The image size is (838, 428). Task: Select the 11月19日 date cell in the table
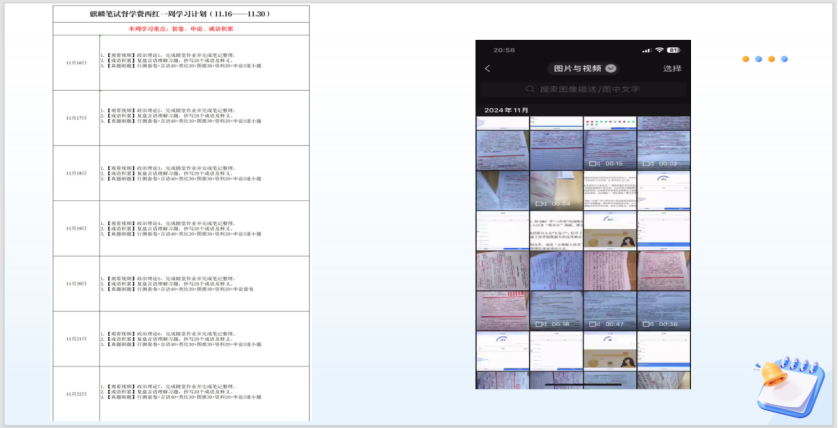(76, 229)
